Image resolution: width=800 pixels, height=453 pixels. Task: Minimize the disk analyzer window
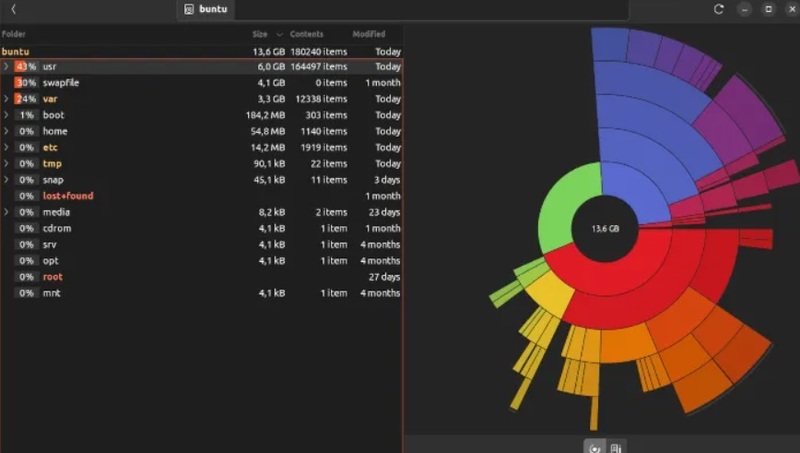pos(744,9)
